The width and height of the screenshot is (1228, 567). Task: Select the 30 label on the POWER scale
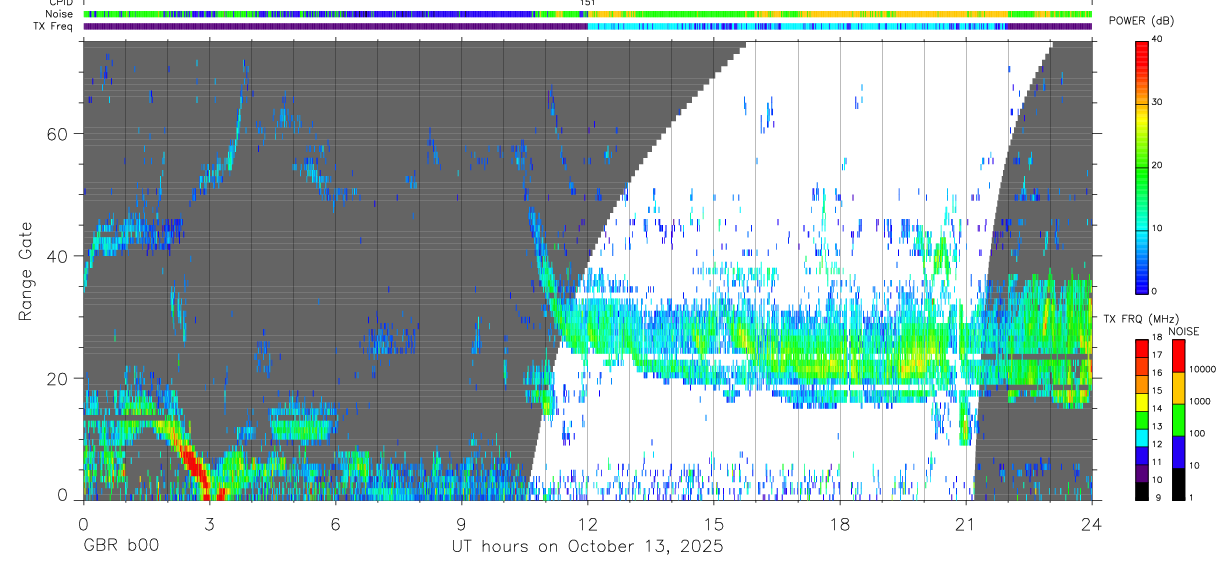click(x=1159, y=103)
